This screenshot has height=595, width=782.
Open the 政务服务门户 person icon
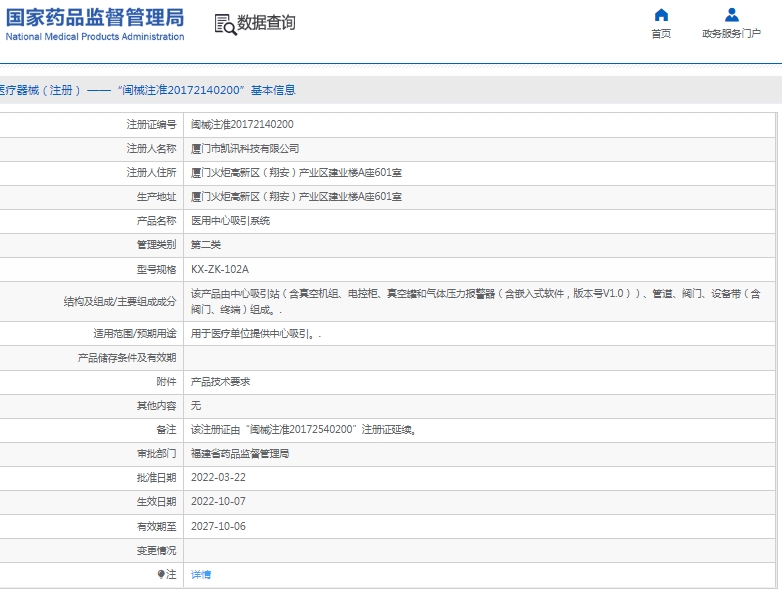pyautogui.click(x=732, y=15)
